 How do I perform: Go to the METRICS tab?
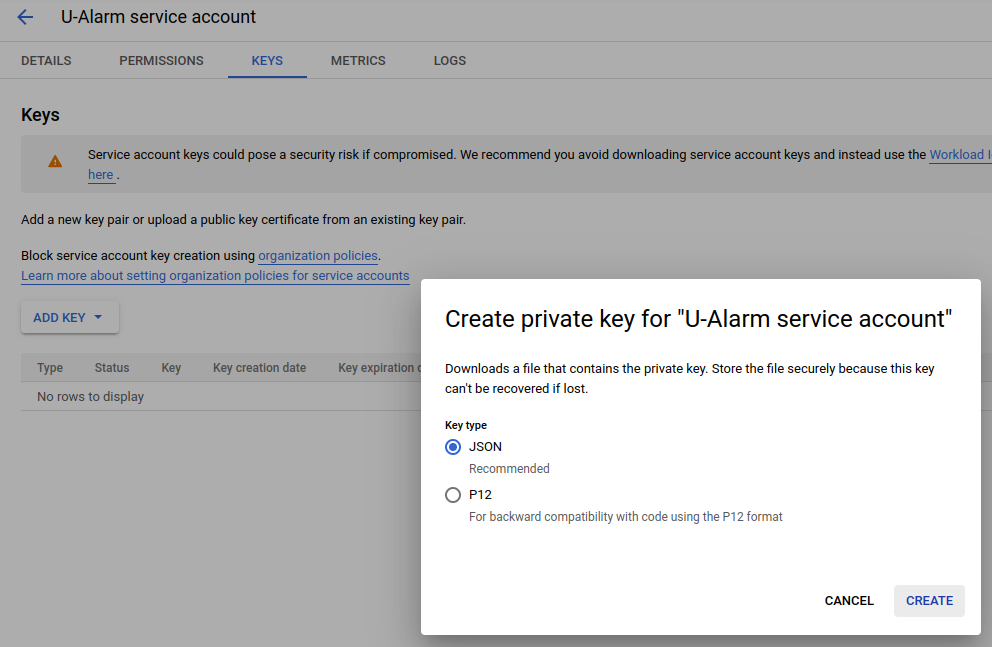358,61
